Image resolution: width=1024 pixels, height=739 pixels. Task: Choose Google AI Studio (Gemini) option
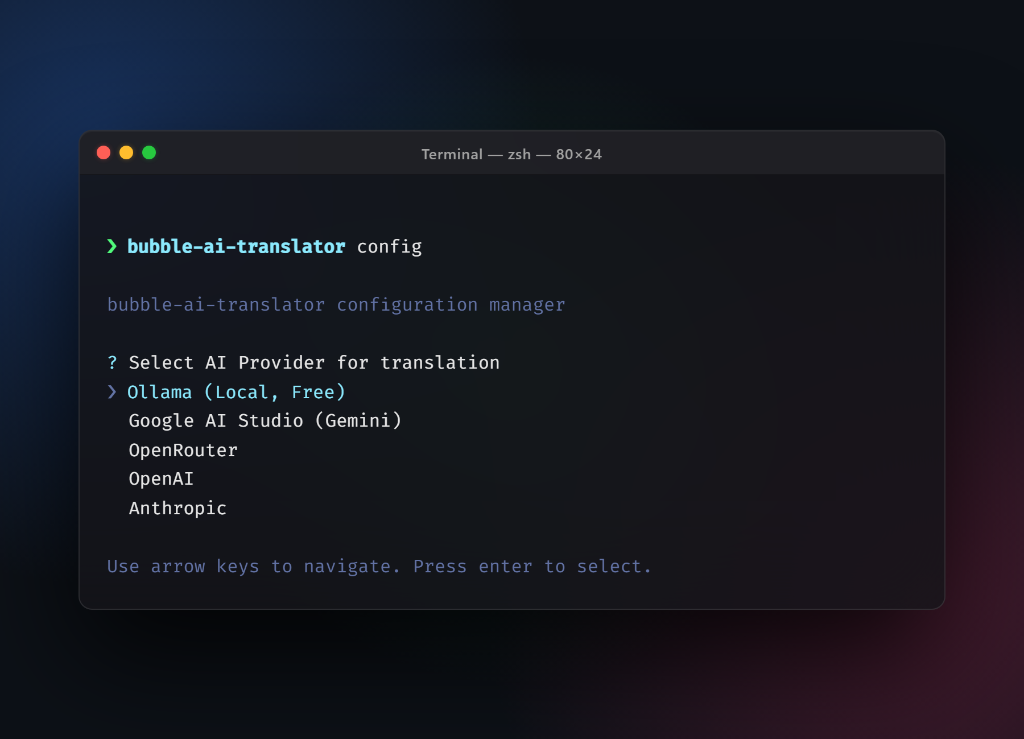pyautogui.click(x=264, y=421)
